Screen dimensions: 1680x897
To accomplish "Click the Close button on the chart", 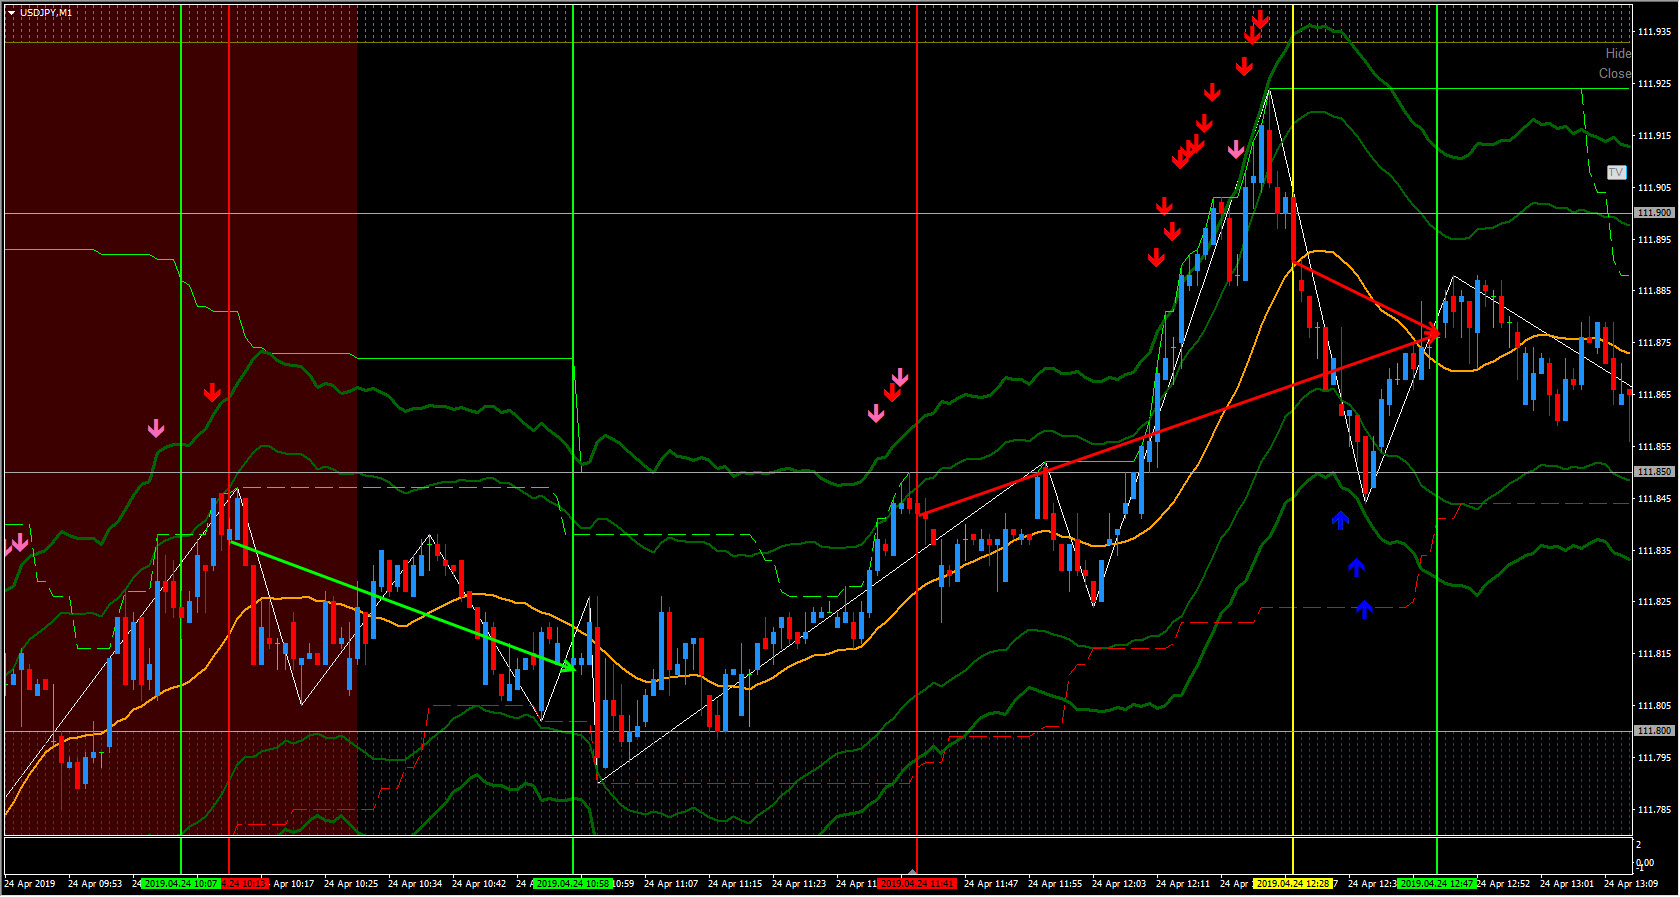I will [x=1615, y=74].
